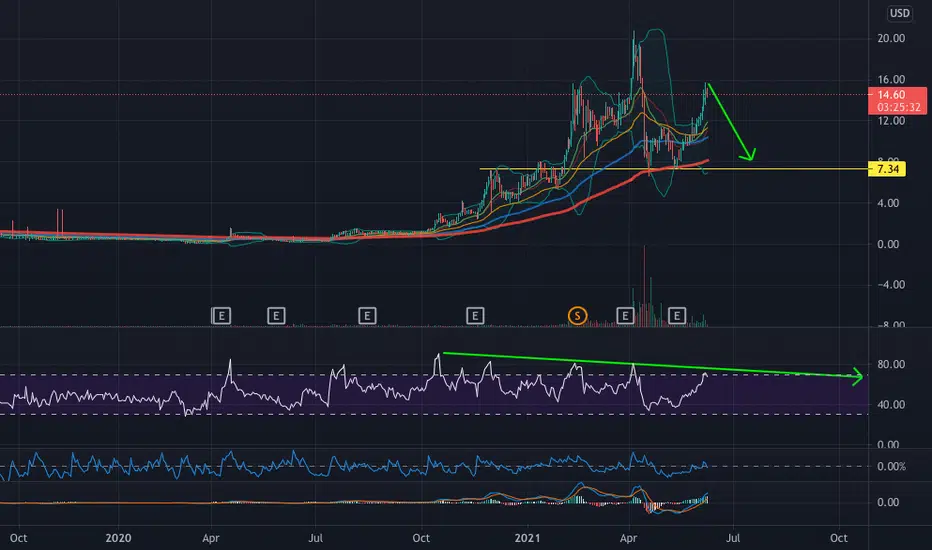Open the earnings E marker directly above Apr 2021
Screen dimensions: 932x550
click(625, 316)
